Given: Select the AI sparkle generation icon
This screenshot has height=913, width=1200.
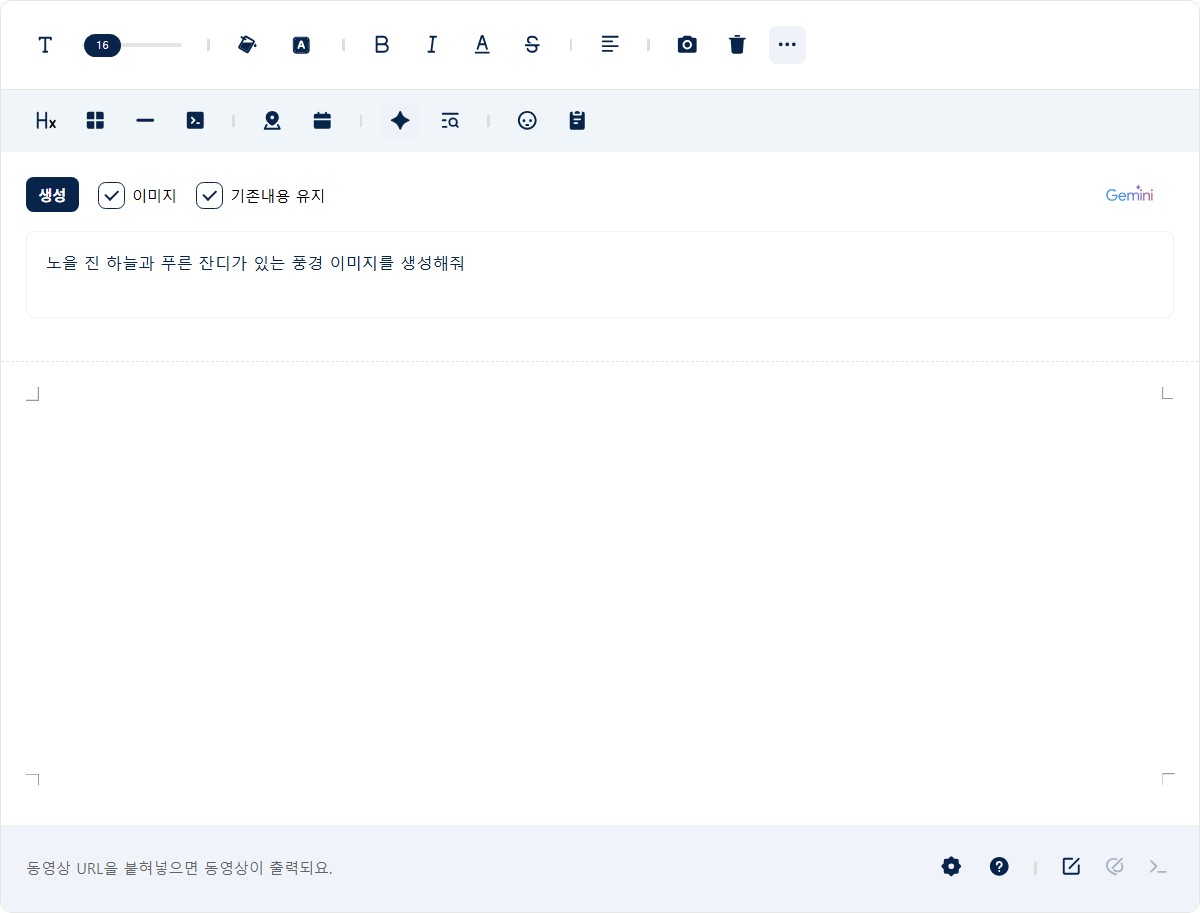Looking at the screenshot, I should click(x=400, y=121).
